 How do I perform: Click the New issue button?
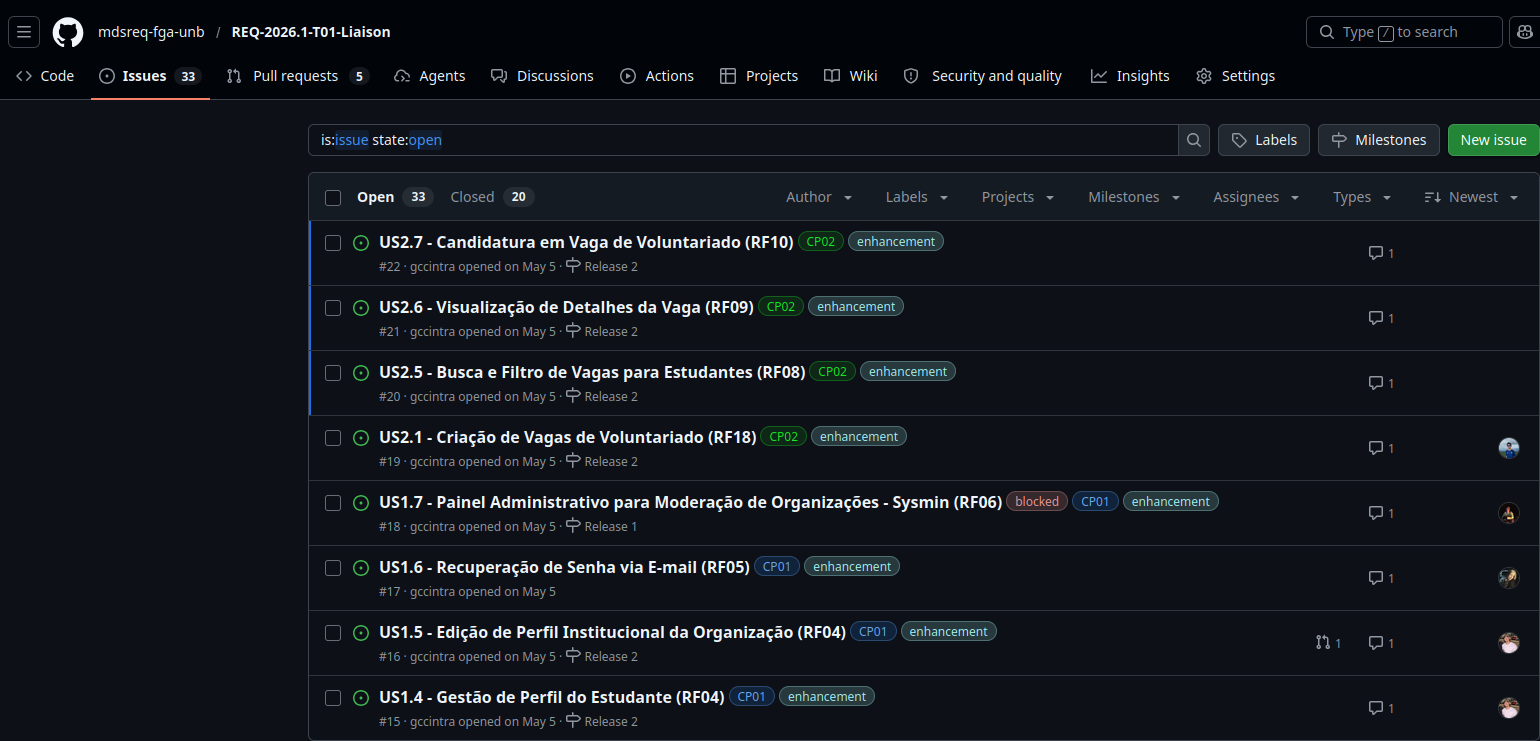[1493, 140]
